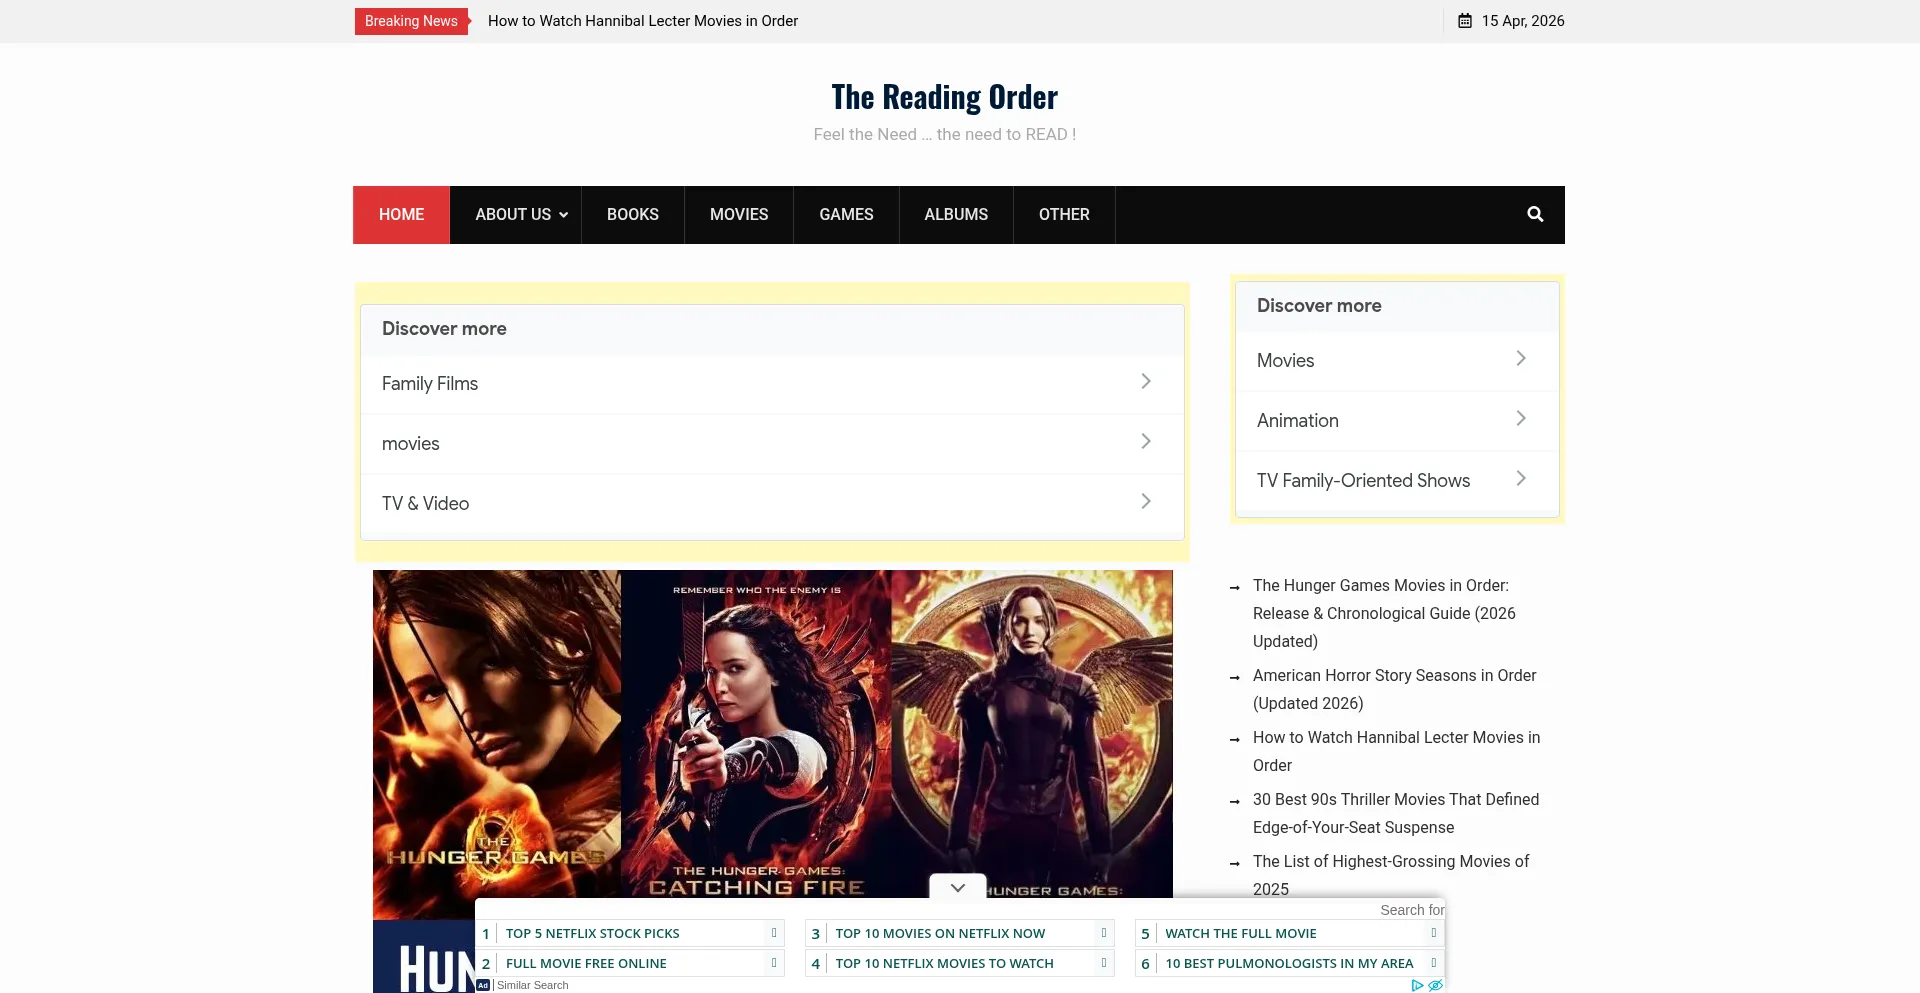The height and width of the screenshot is (993, 1920).
Task: Click the 15 Apr, 2026 date text
Action: pos(1523,21)
